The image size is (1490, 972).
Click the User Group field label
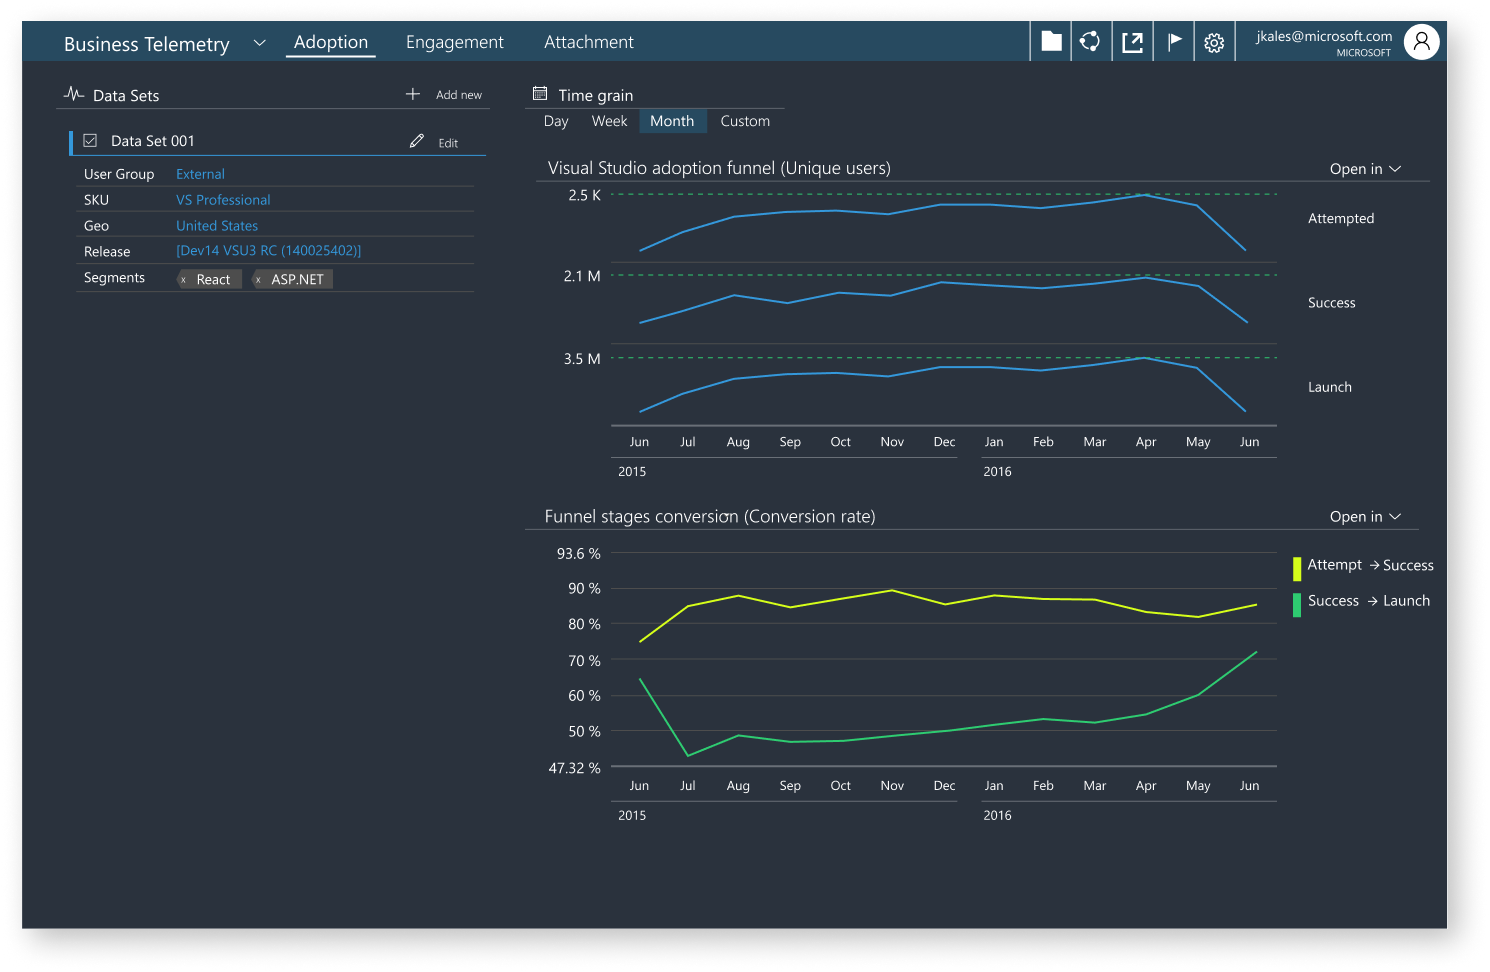[119, 174]
